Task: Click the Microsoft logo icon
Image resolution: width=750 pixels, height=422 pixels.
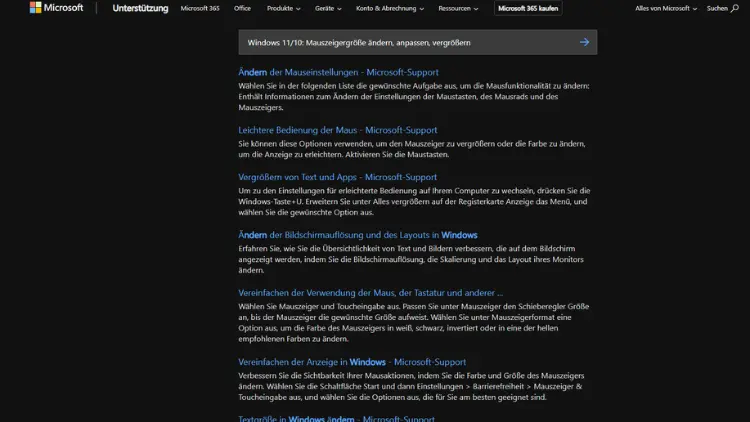Action: tap(35, 8)
